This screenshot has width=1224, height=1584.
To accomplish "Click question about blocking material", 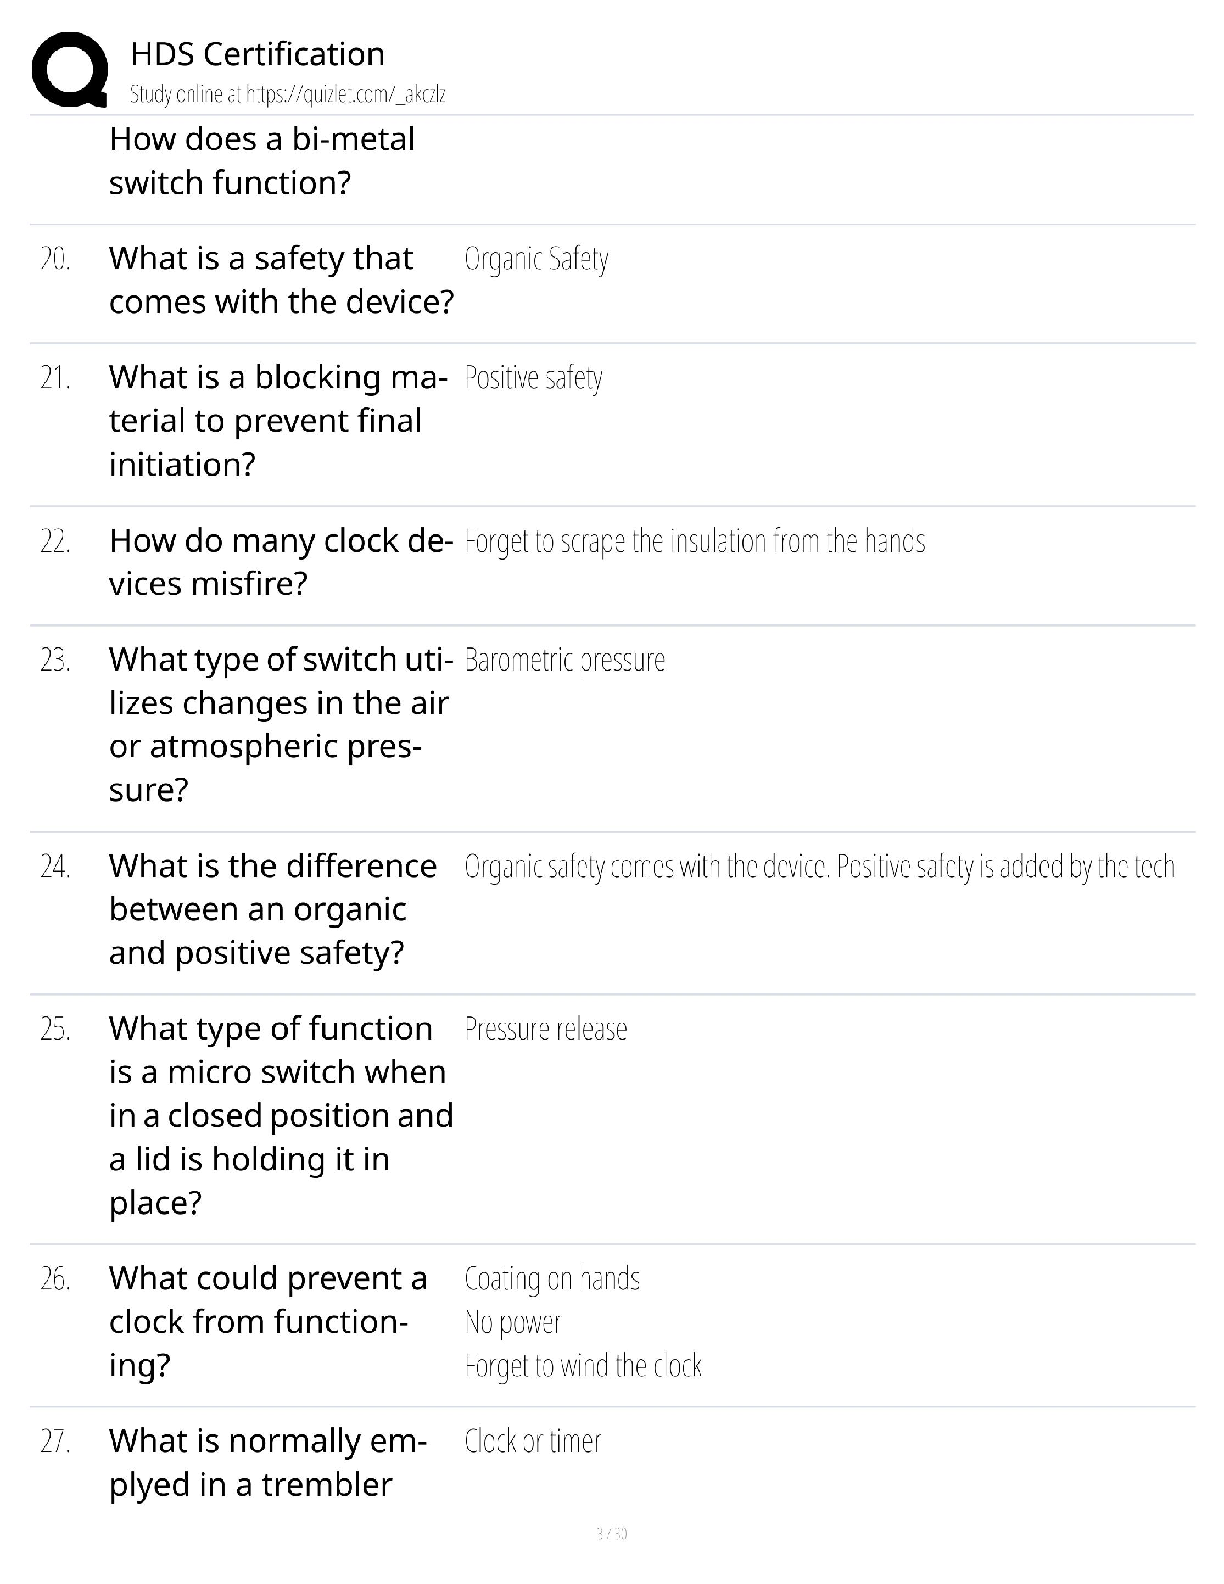I will pyautogui.click(x=278, y=421).
